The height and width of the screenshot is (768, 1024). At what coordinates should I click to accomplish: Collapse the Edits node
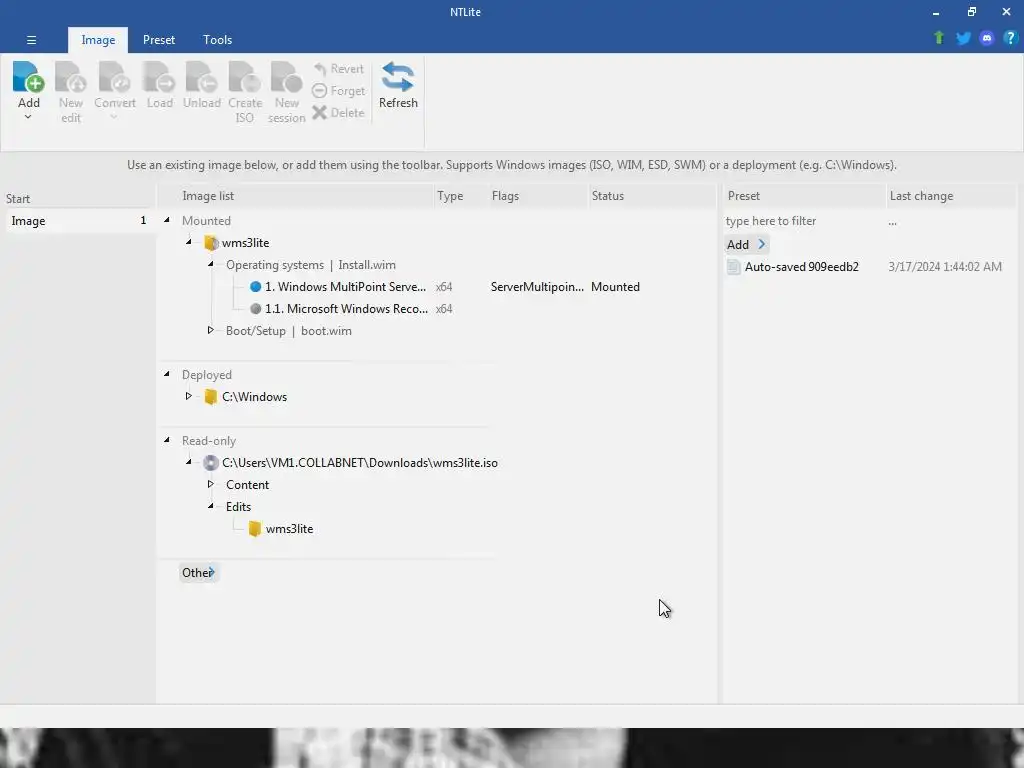[210, 506]
